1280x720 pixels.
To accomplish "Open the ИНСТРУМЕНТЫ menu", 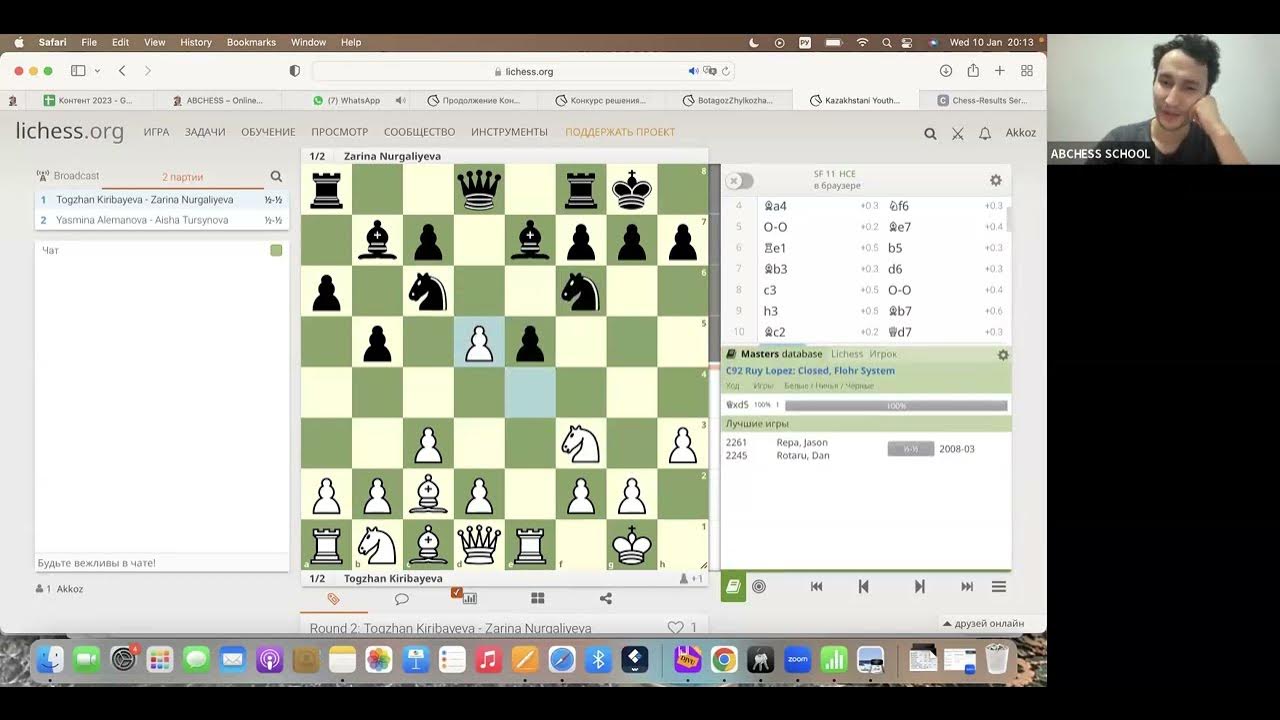I will [x=510, y=132].
